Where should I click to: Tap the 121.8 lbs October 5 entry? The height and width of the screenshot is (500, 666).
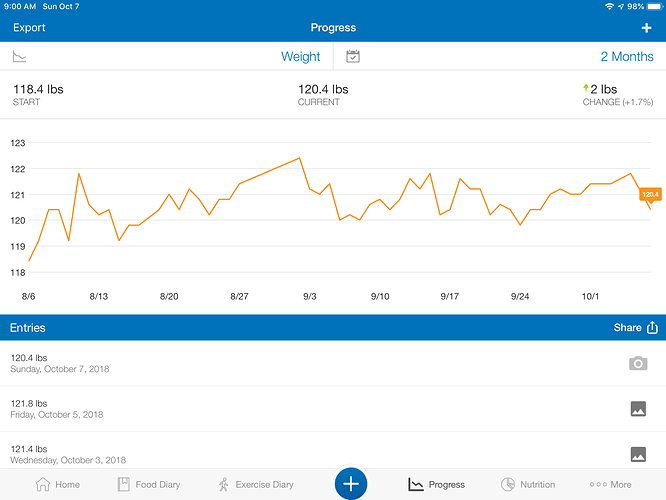(333, 409)
